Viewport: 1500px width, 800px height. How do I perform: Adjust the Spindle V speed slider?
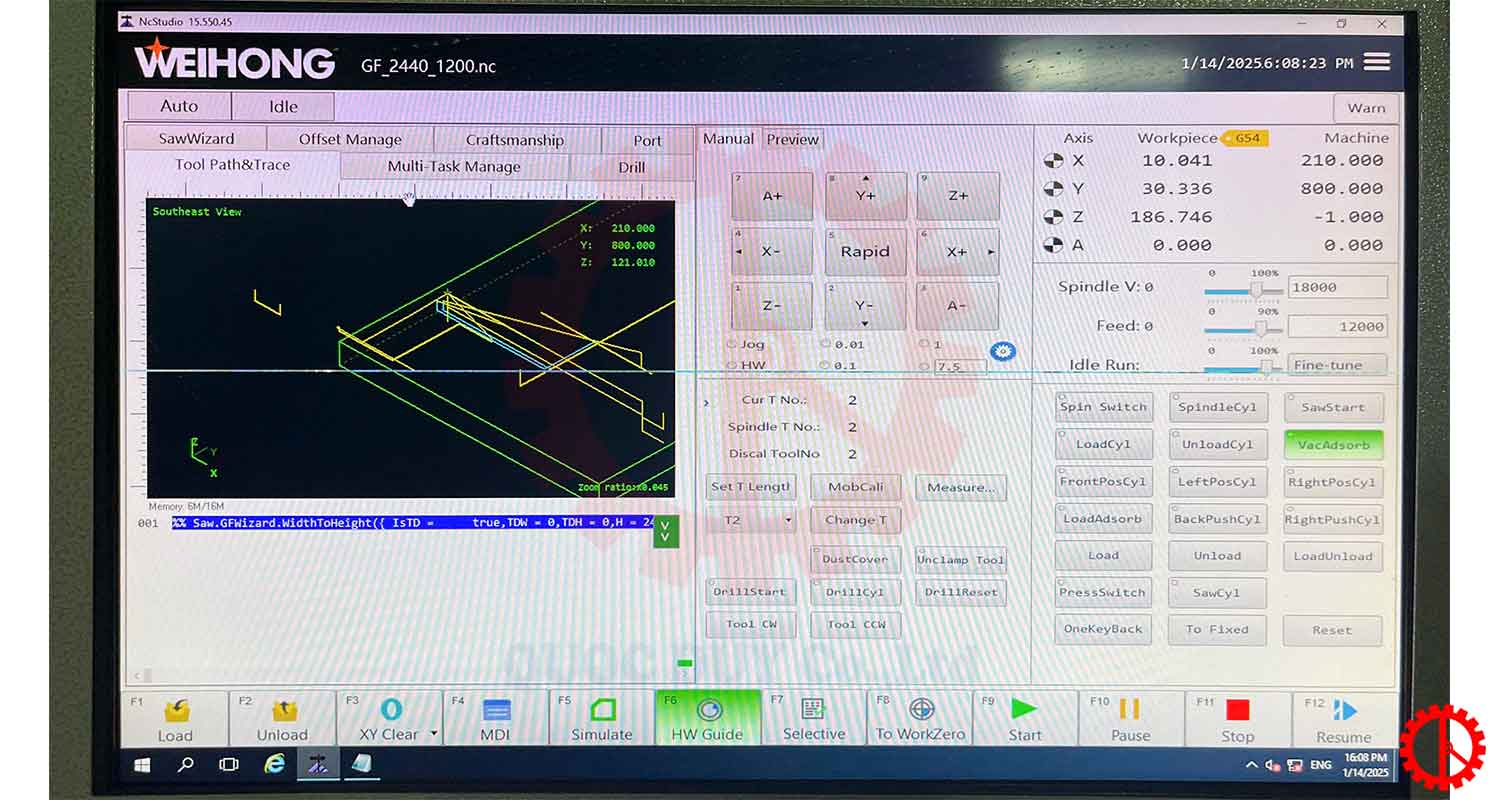[x=1255, y=289]
